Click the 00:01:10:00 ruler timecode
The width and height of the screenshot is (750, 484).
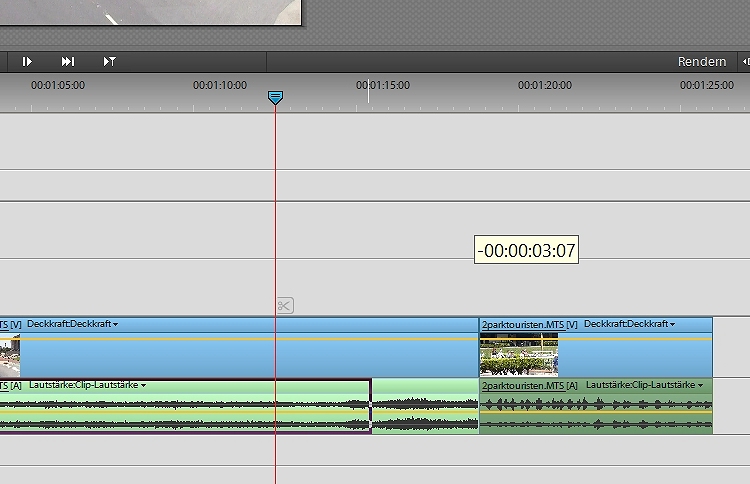pos(220,85)
